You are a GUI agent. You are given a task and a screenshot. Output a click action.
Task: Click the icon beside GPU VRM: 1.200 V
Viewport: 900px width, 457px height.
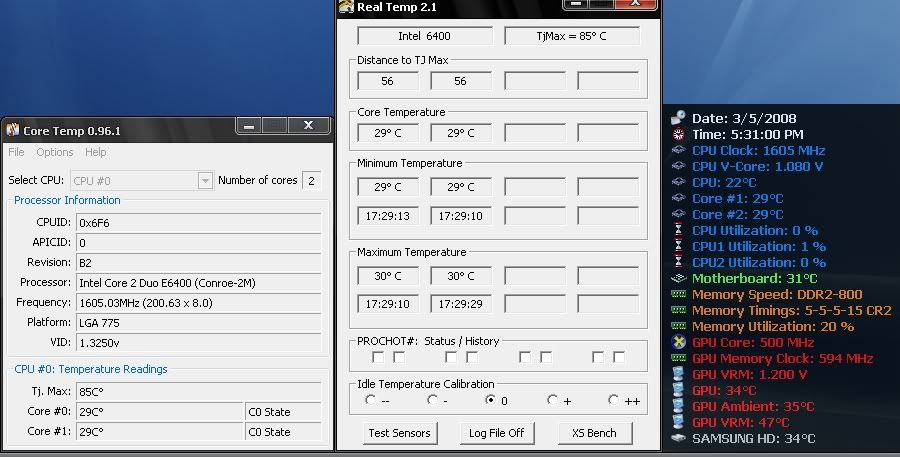tap(678, 374)
